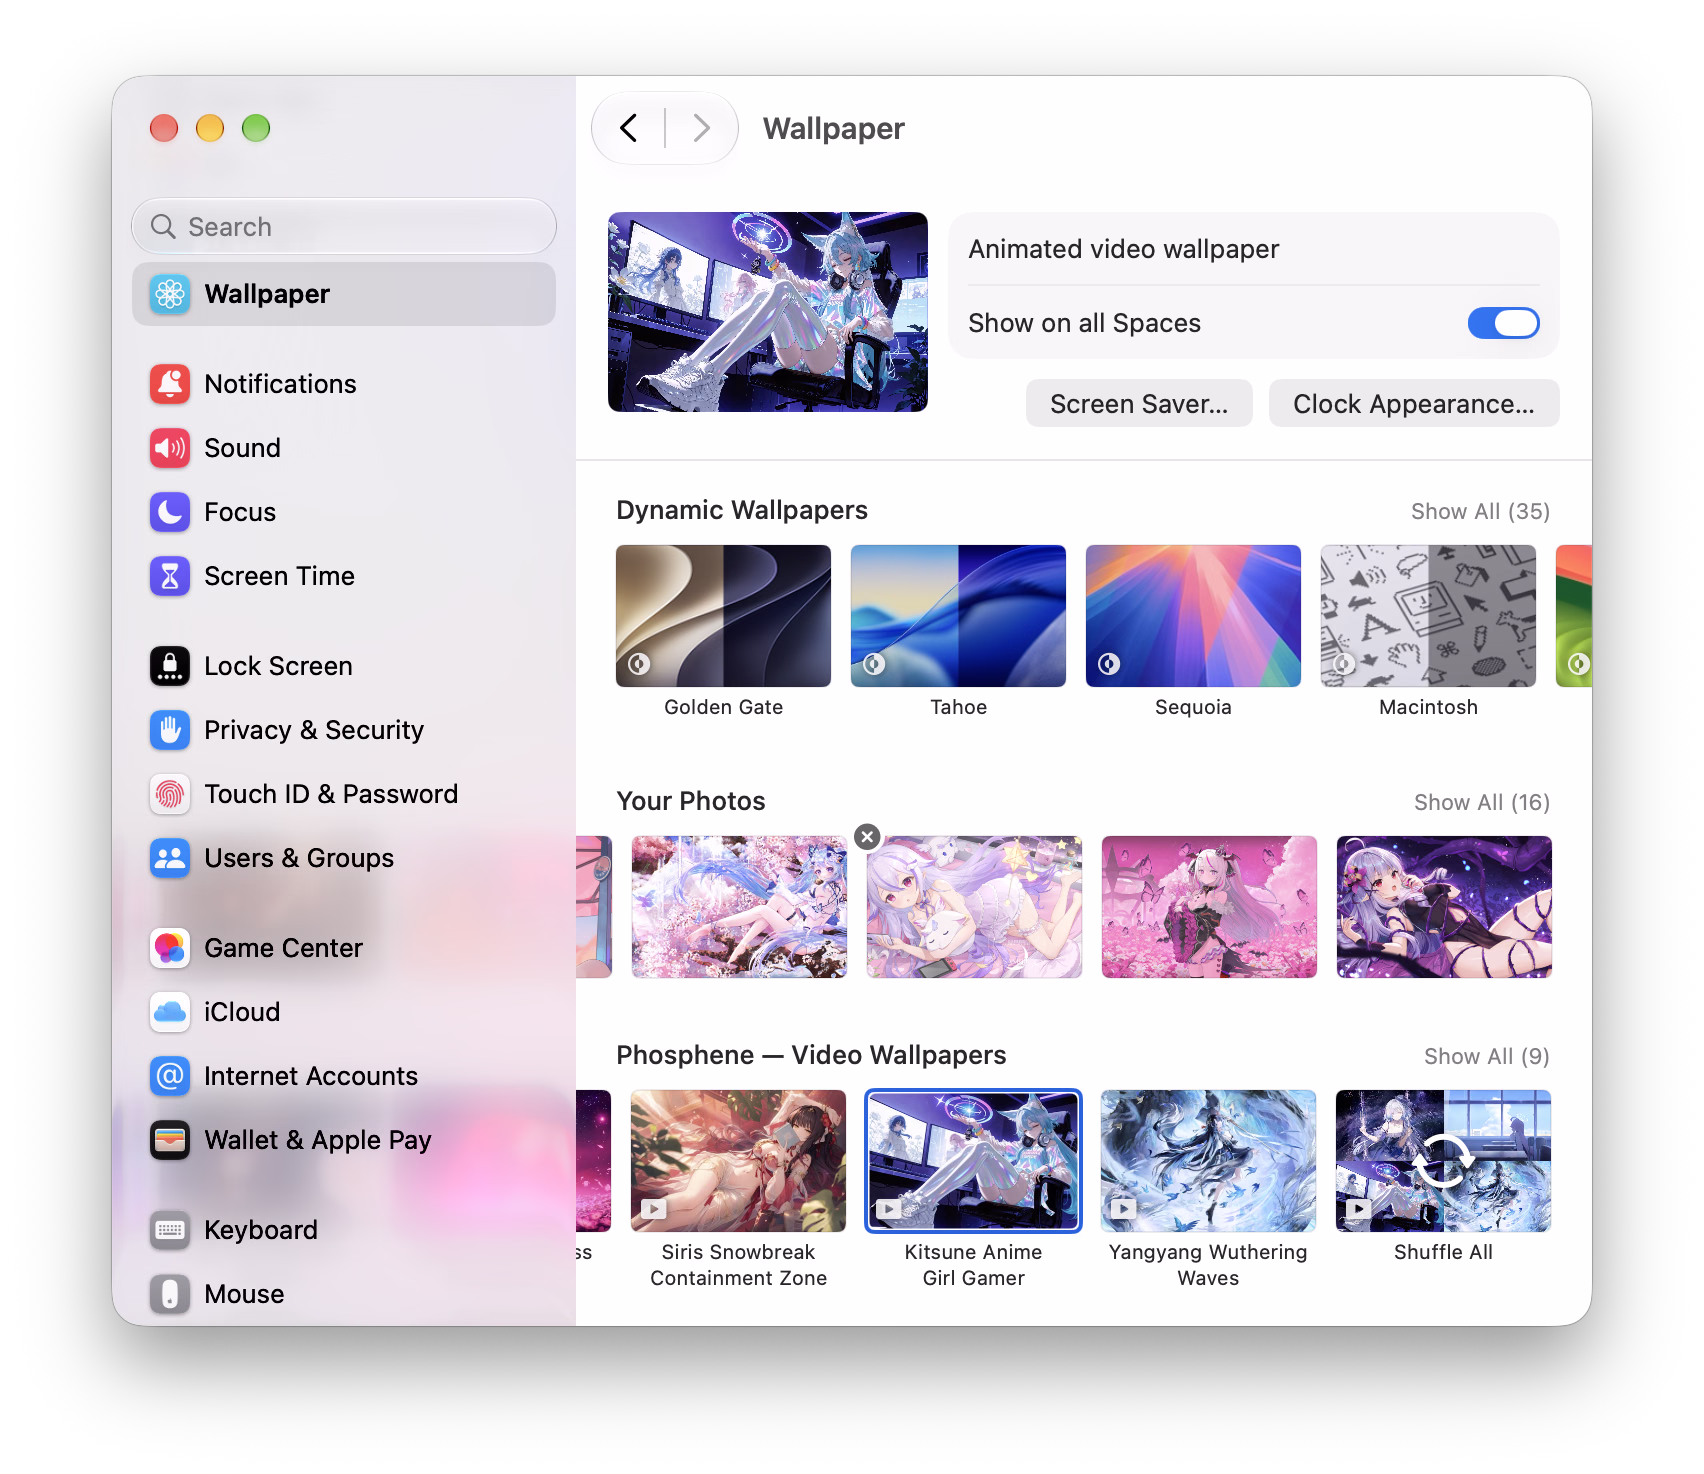Image resolution: width=1704 pixels, height=1474 pixels.
Task: Click the Lock Screen icon
Action: (x=170, y=666)
